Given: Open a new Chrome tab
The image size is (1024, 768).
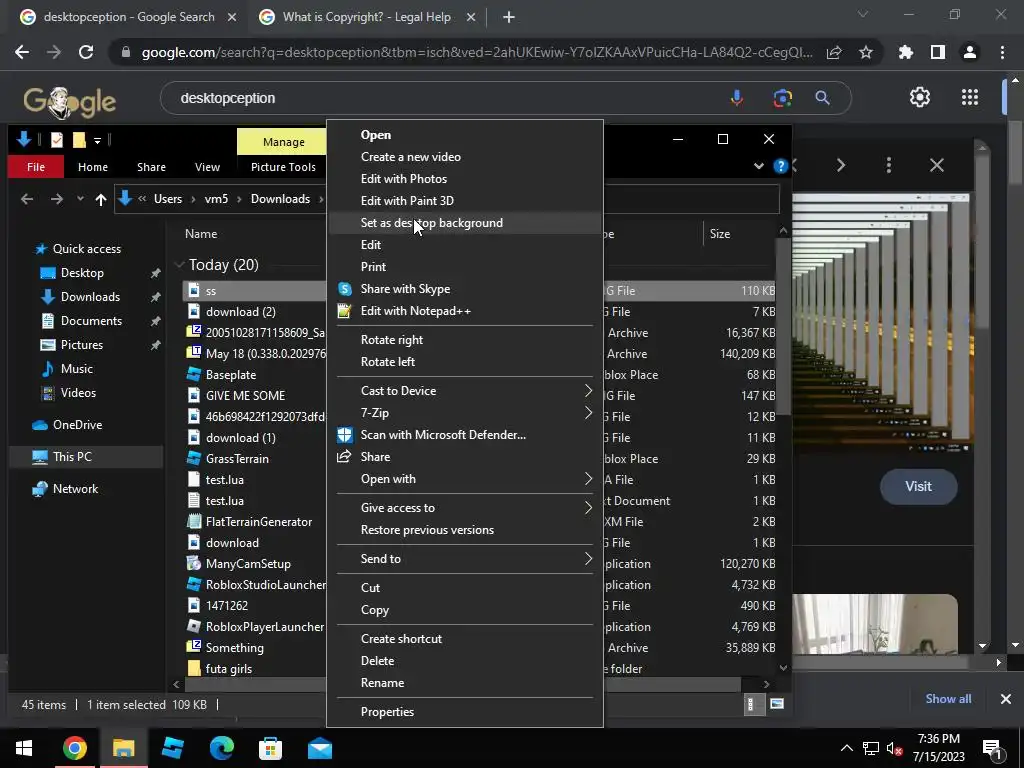Looking at the screenshot, I should pyautogui.click(x=509, y=17).
